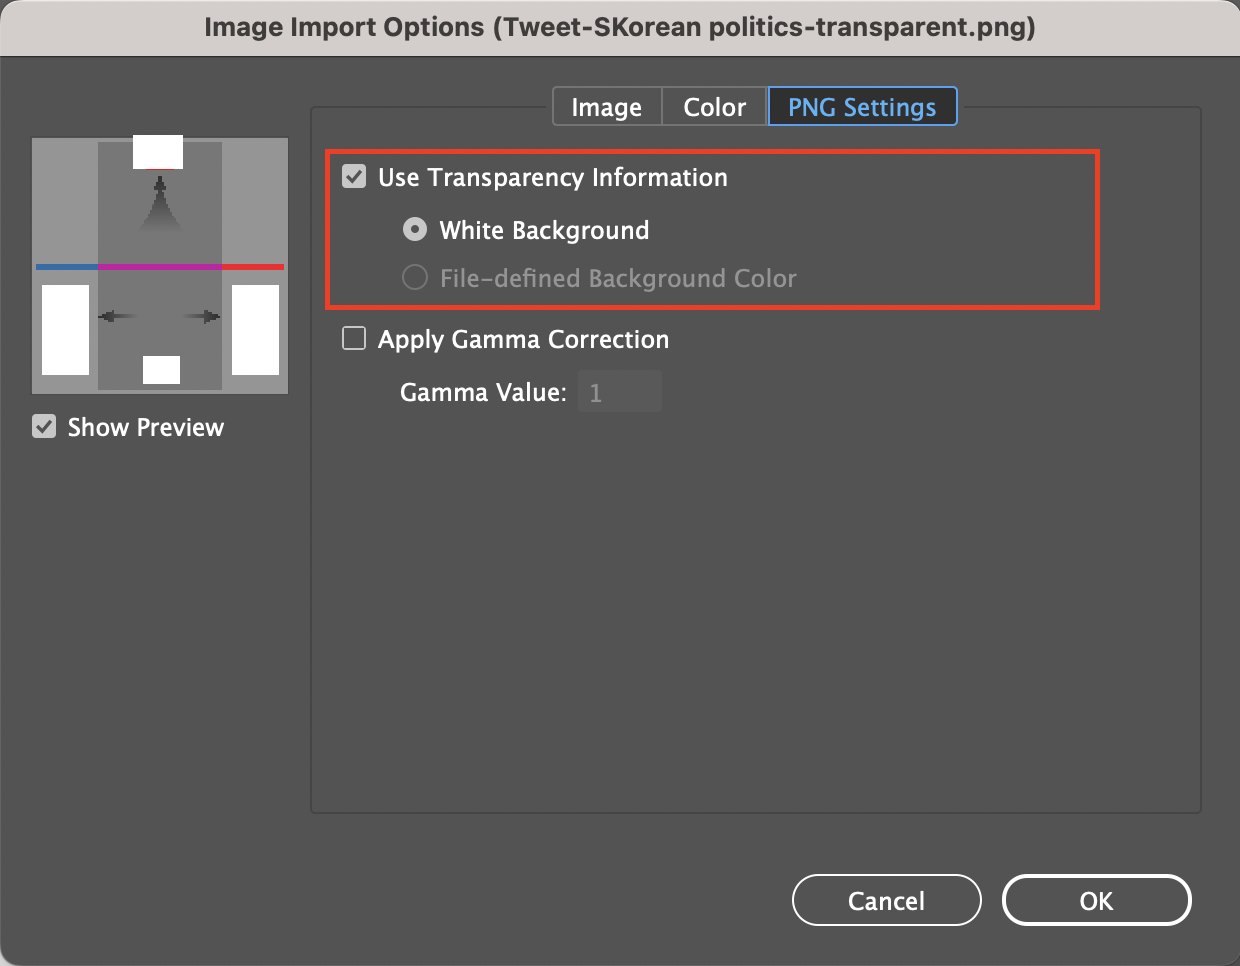Choose File-defined Background Color option
Screen dimensions: 1240x966
(414, 277)
